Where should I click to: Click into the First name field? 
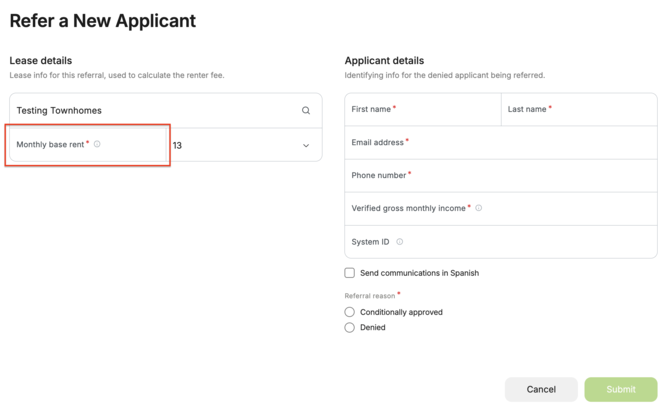(423, 110)
